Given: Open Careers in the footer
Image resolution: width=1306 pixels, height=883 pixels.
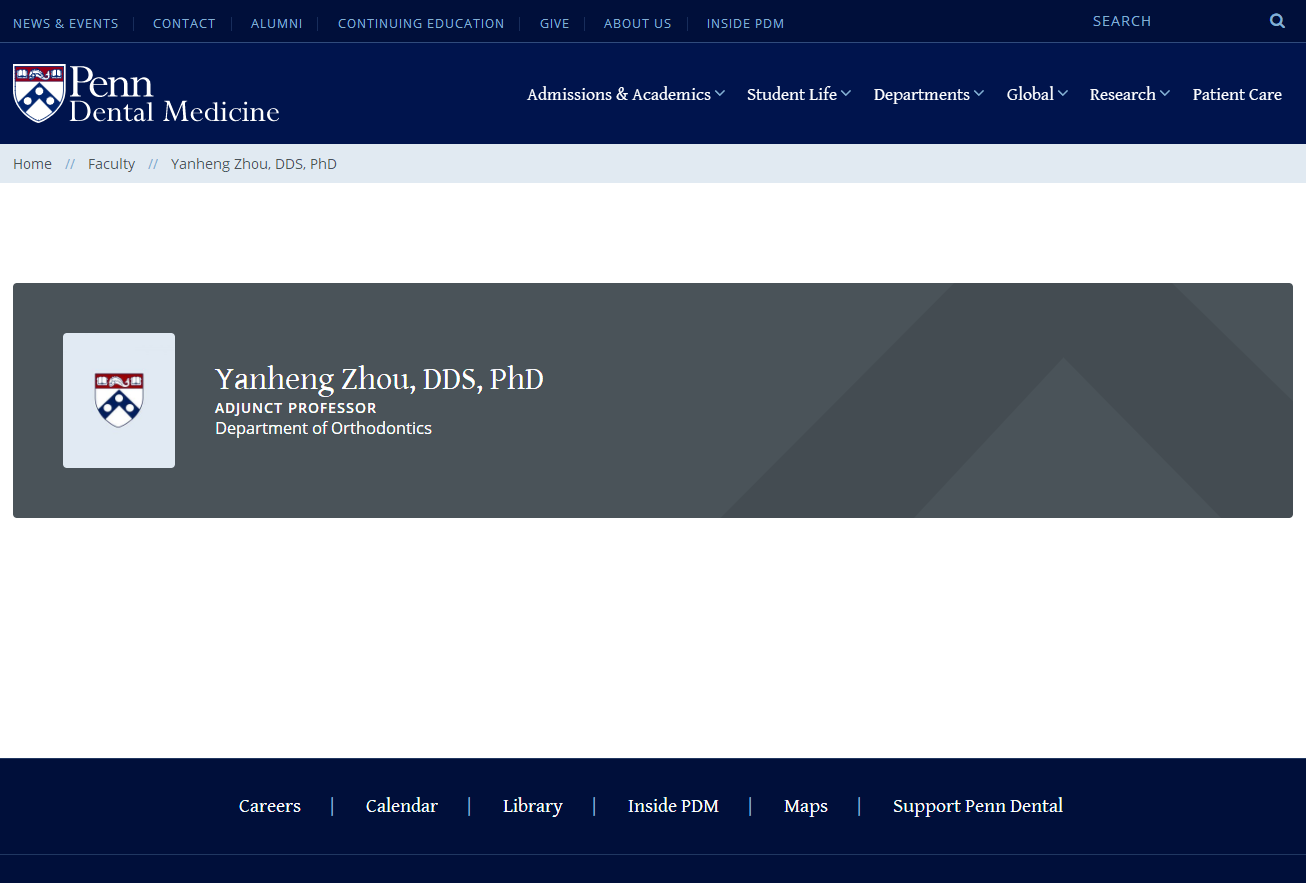Looking at the screenshot, I should [x=270, y=806].
